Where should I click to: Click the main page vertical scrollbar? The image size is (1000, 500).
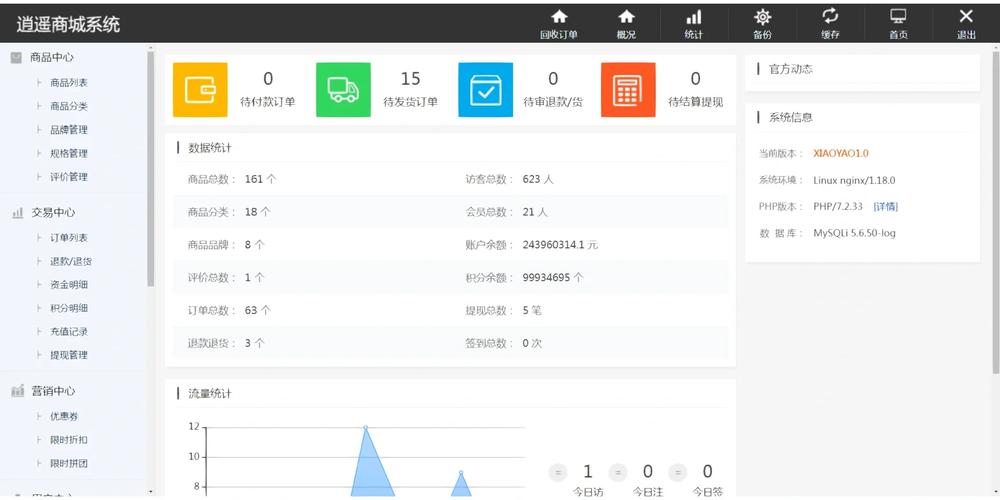pos(996,210)
